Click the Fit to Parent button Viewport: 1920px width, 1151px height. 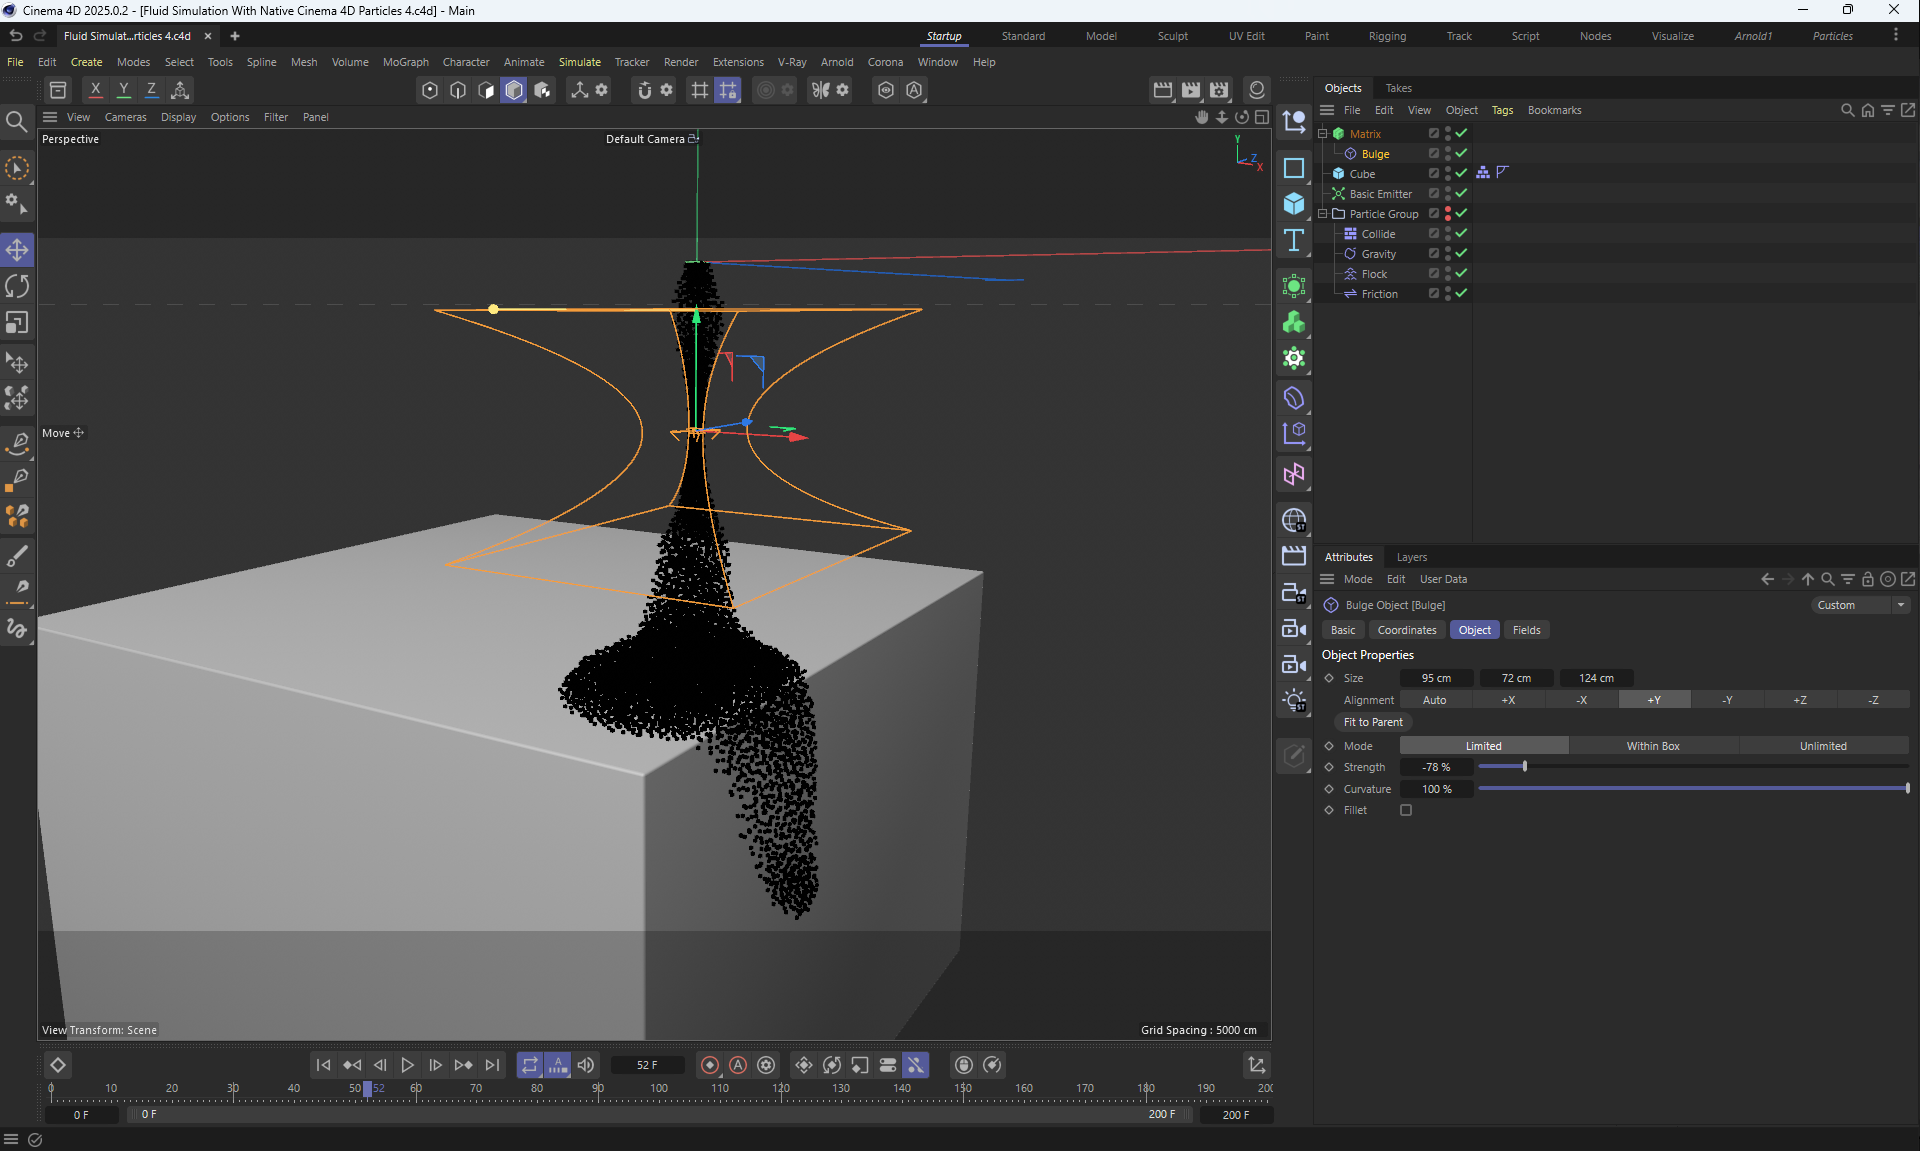tap(1372, 722)
